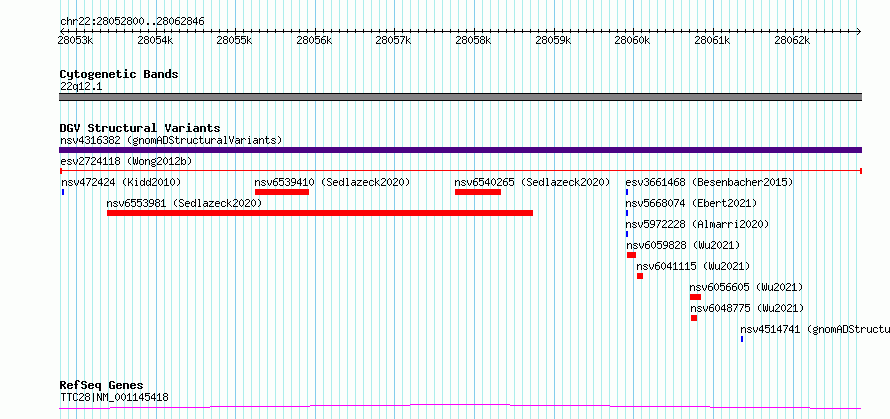Click the 22q12.1 band label
The height and width of the screenshot is (419, 890).
pyautogui.click(x=81, y=87)
